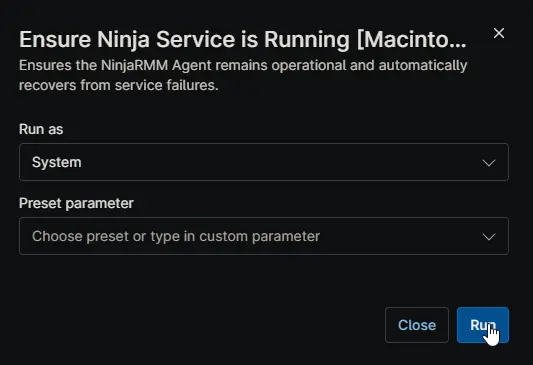Open the Preset parameter chevron arrow
The image size is (533, 365).
[x=489, y=237]
